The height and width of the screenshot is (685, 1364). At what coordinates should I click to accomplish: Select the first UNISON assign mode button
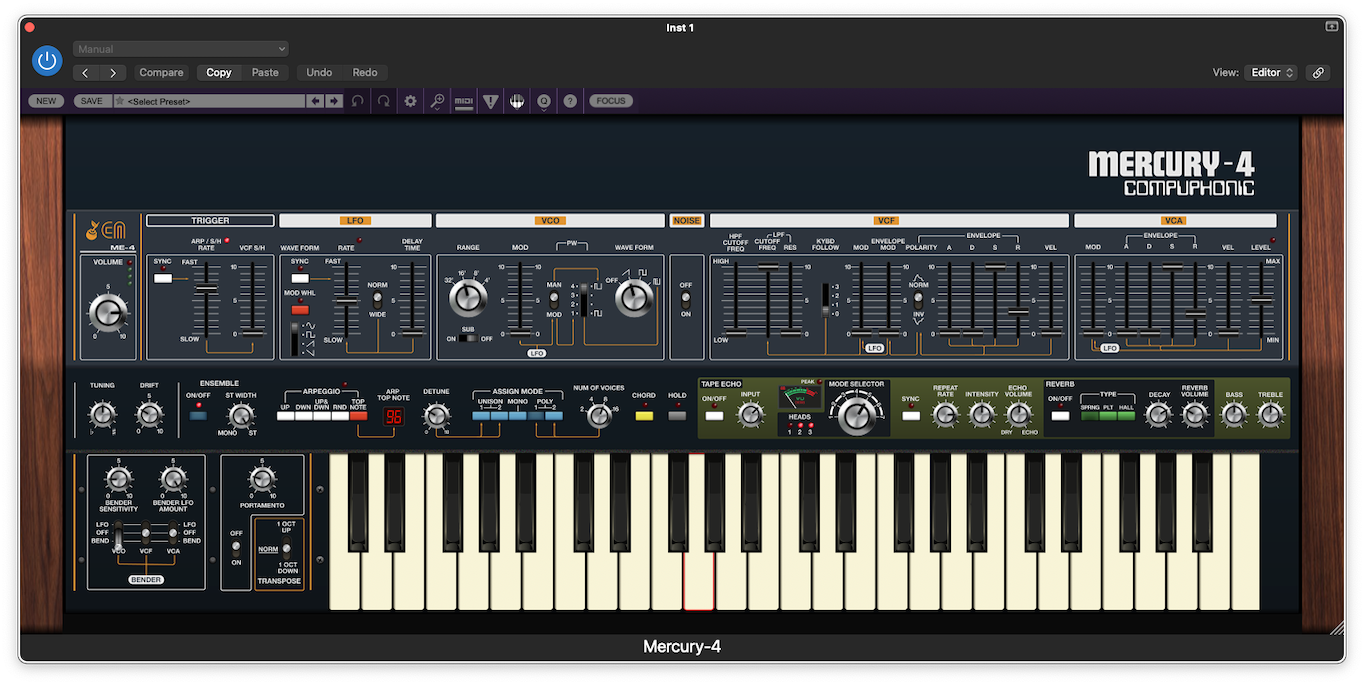(x=481, y=416)
